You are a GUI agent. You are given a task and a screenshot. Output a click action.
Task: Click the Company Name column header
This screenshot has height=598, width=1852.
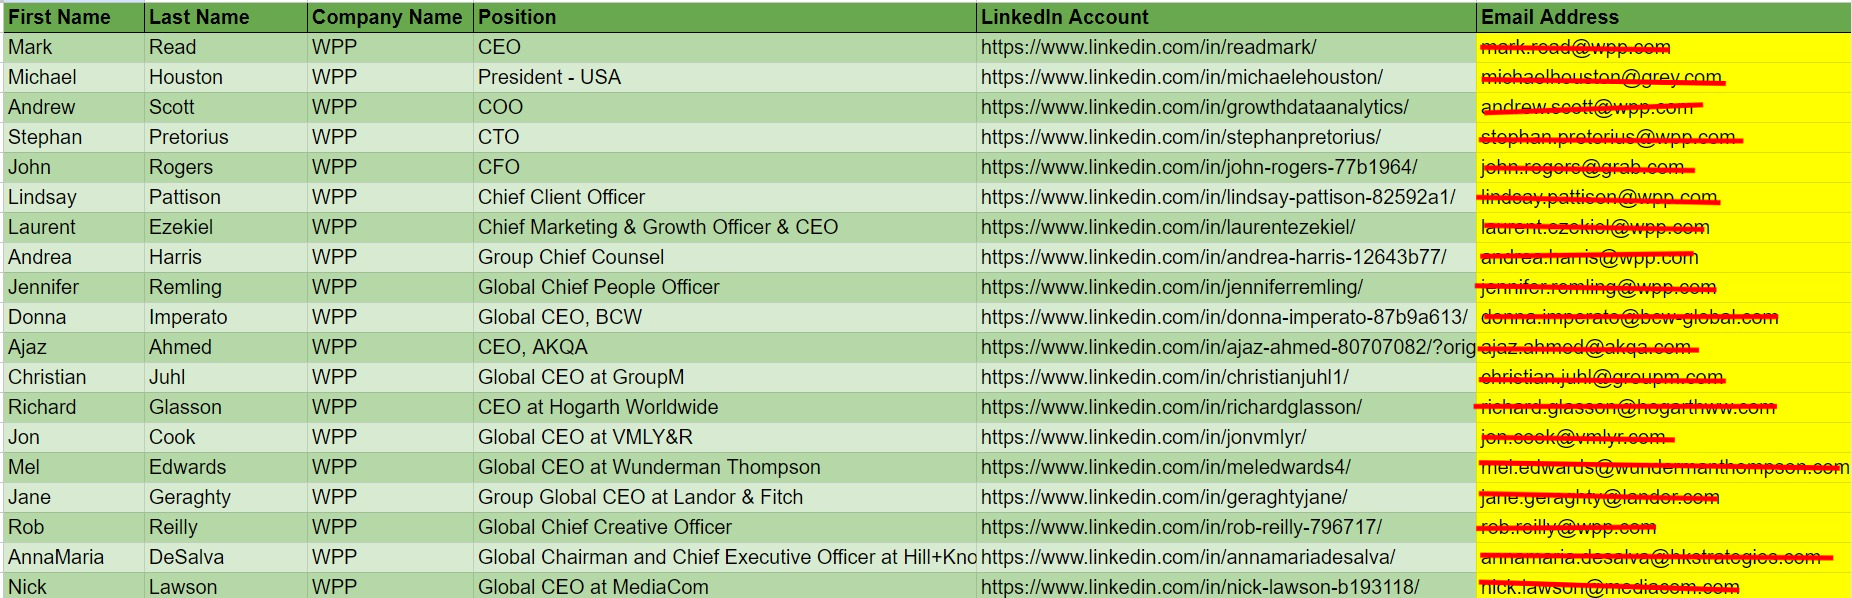coord(387,17)
